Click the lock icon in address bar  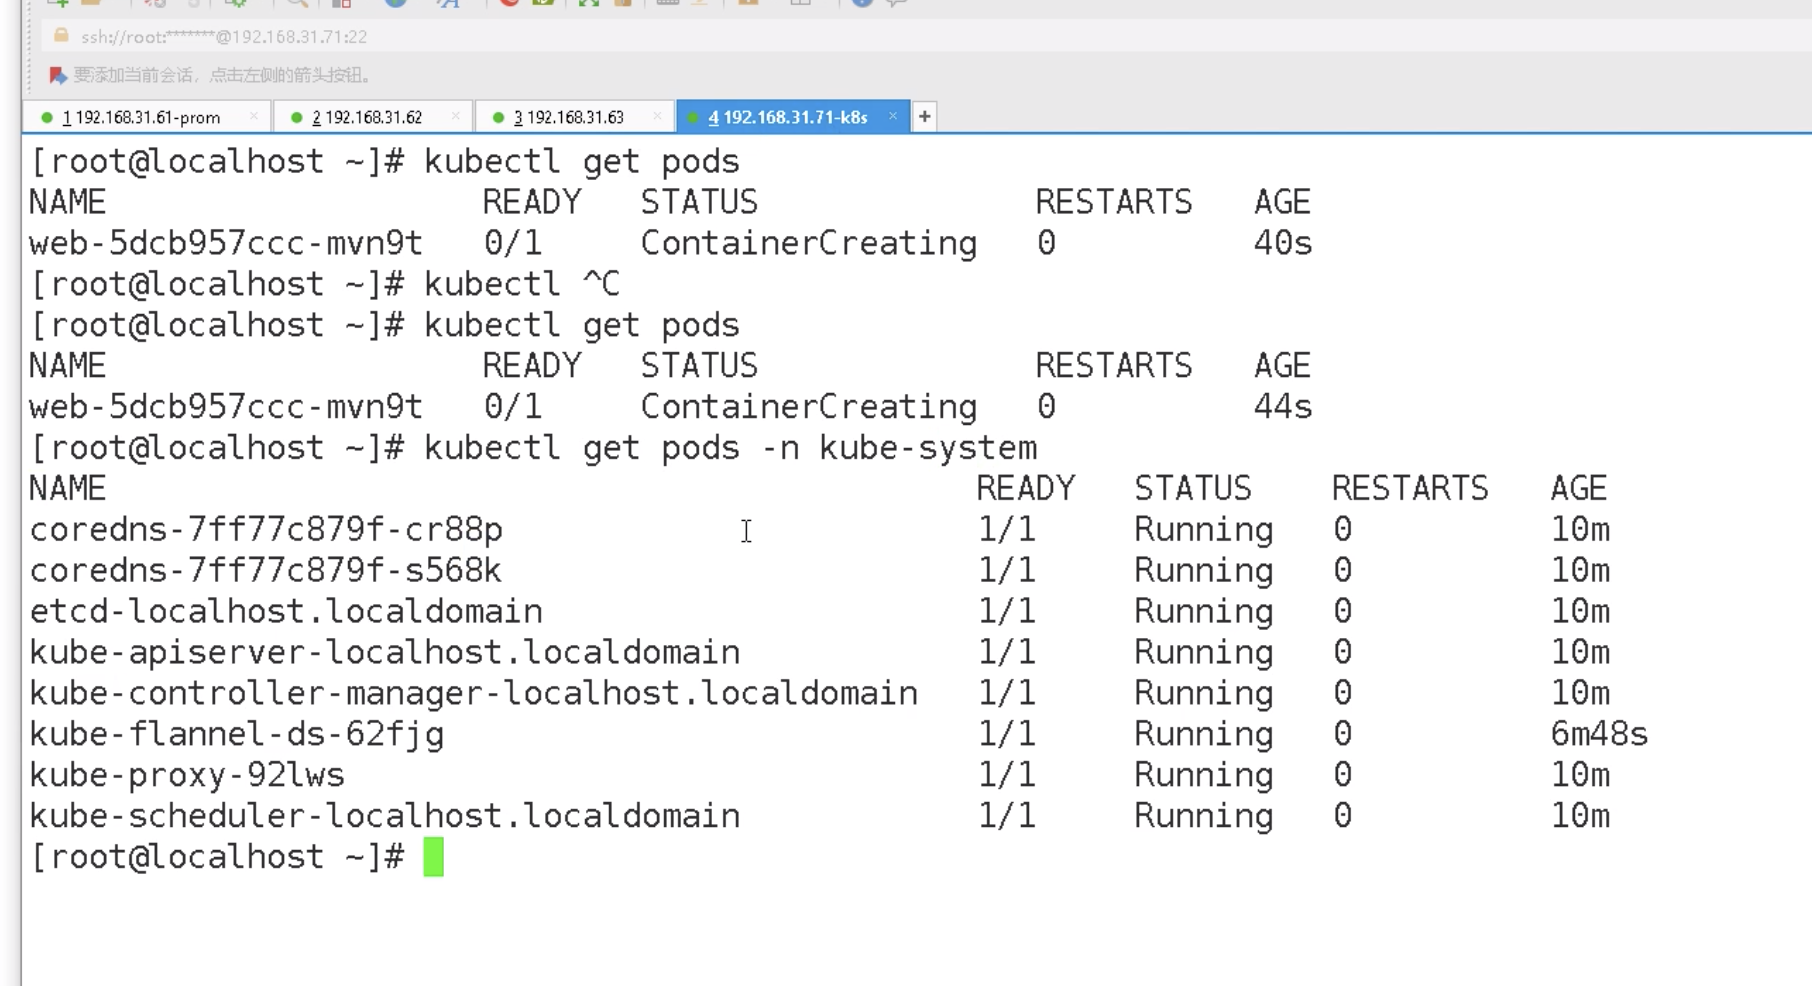click(61, 36)
